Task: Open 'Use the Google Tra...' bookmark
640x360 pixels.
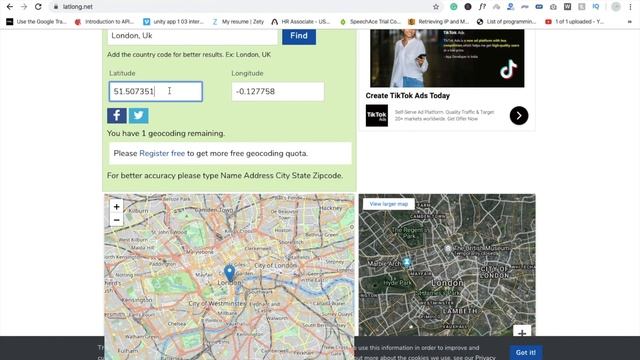Action: tap(36, 22)
